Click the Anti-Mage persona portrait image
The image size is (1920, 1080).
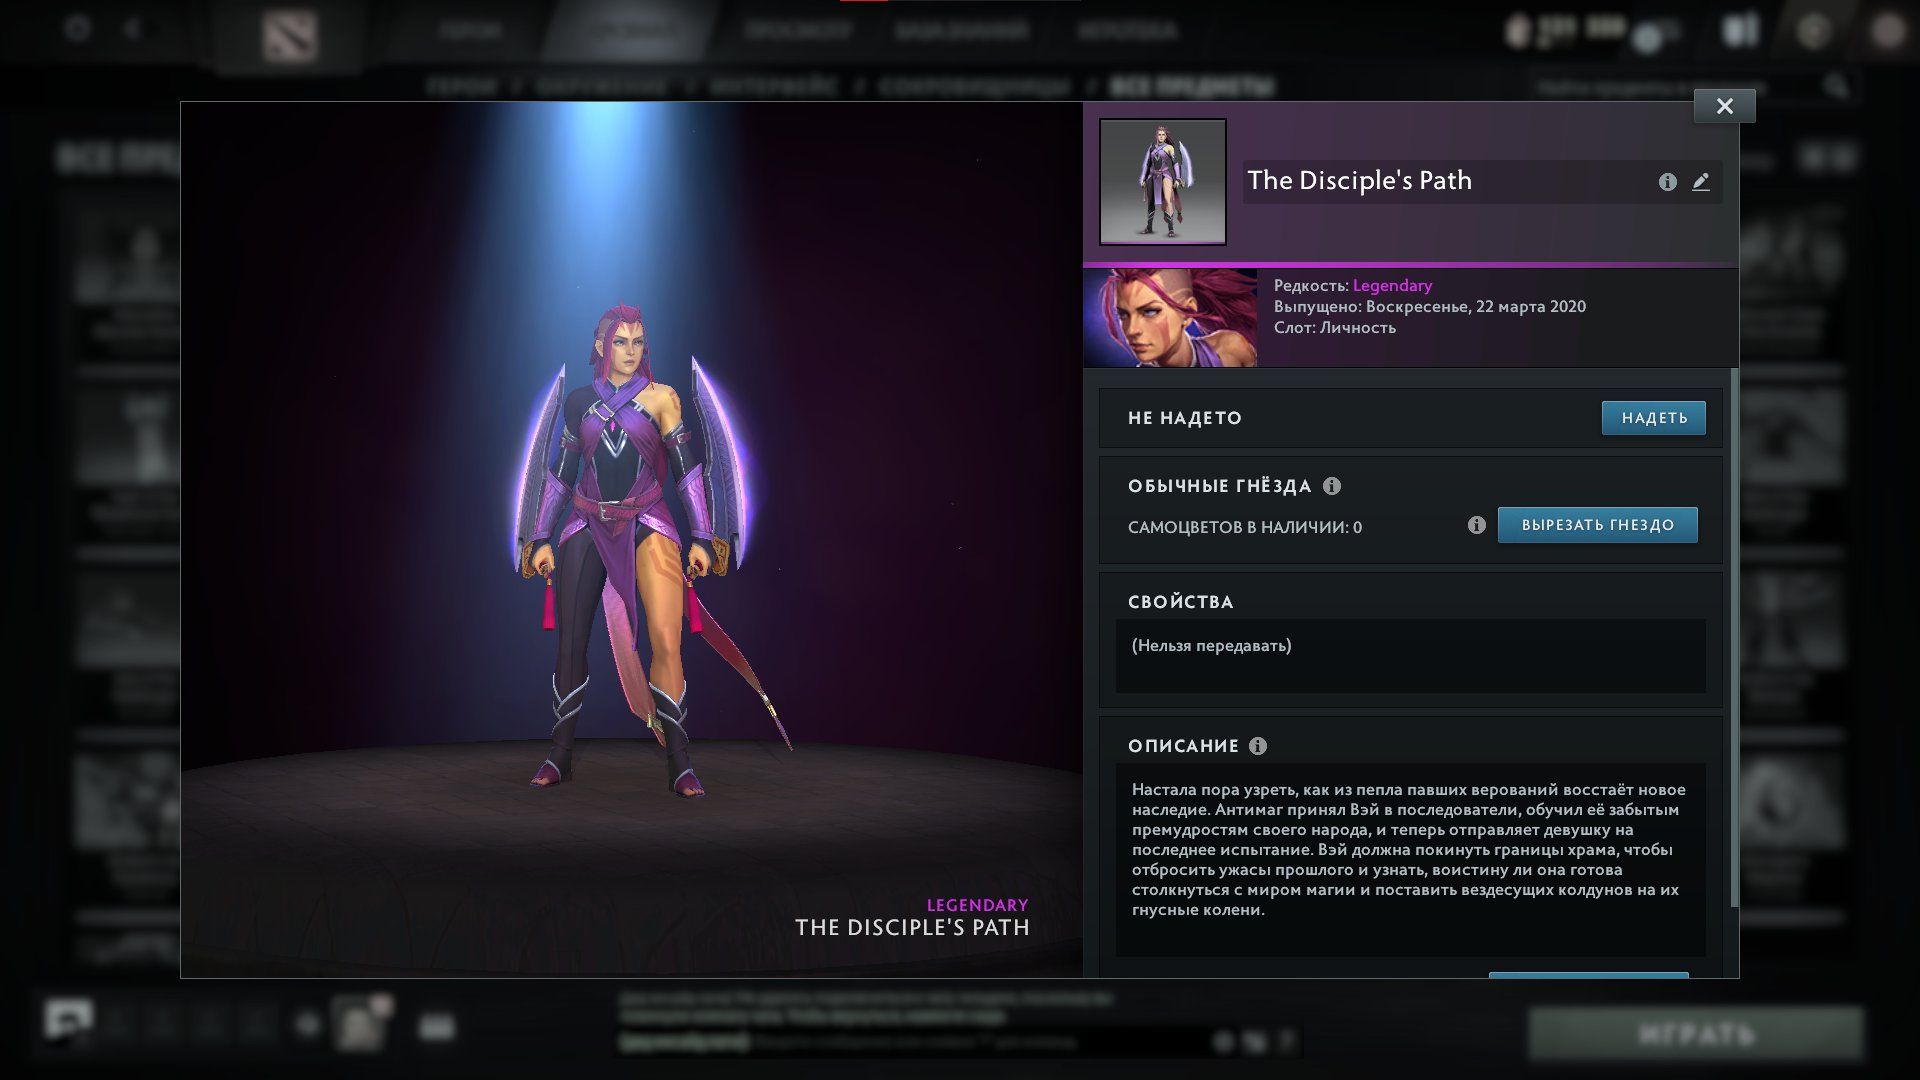tap(1170, 317)
